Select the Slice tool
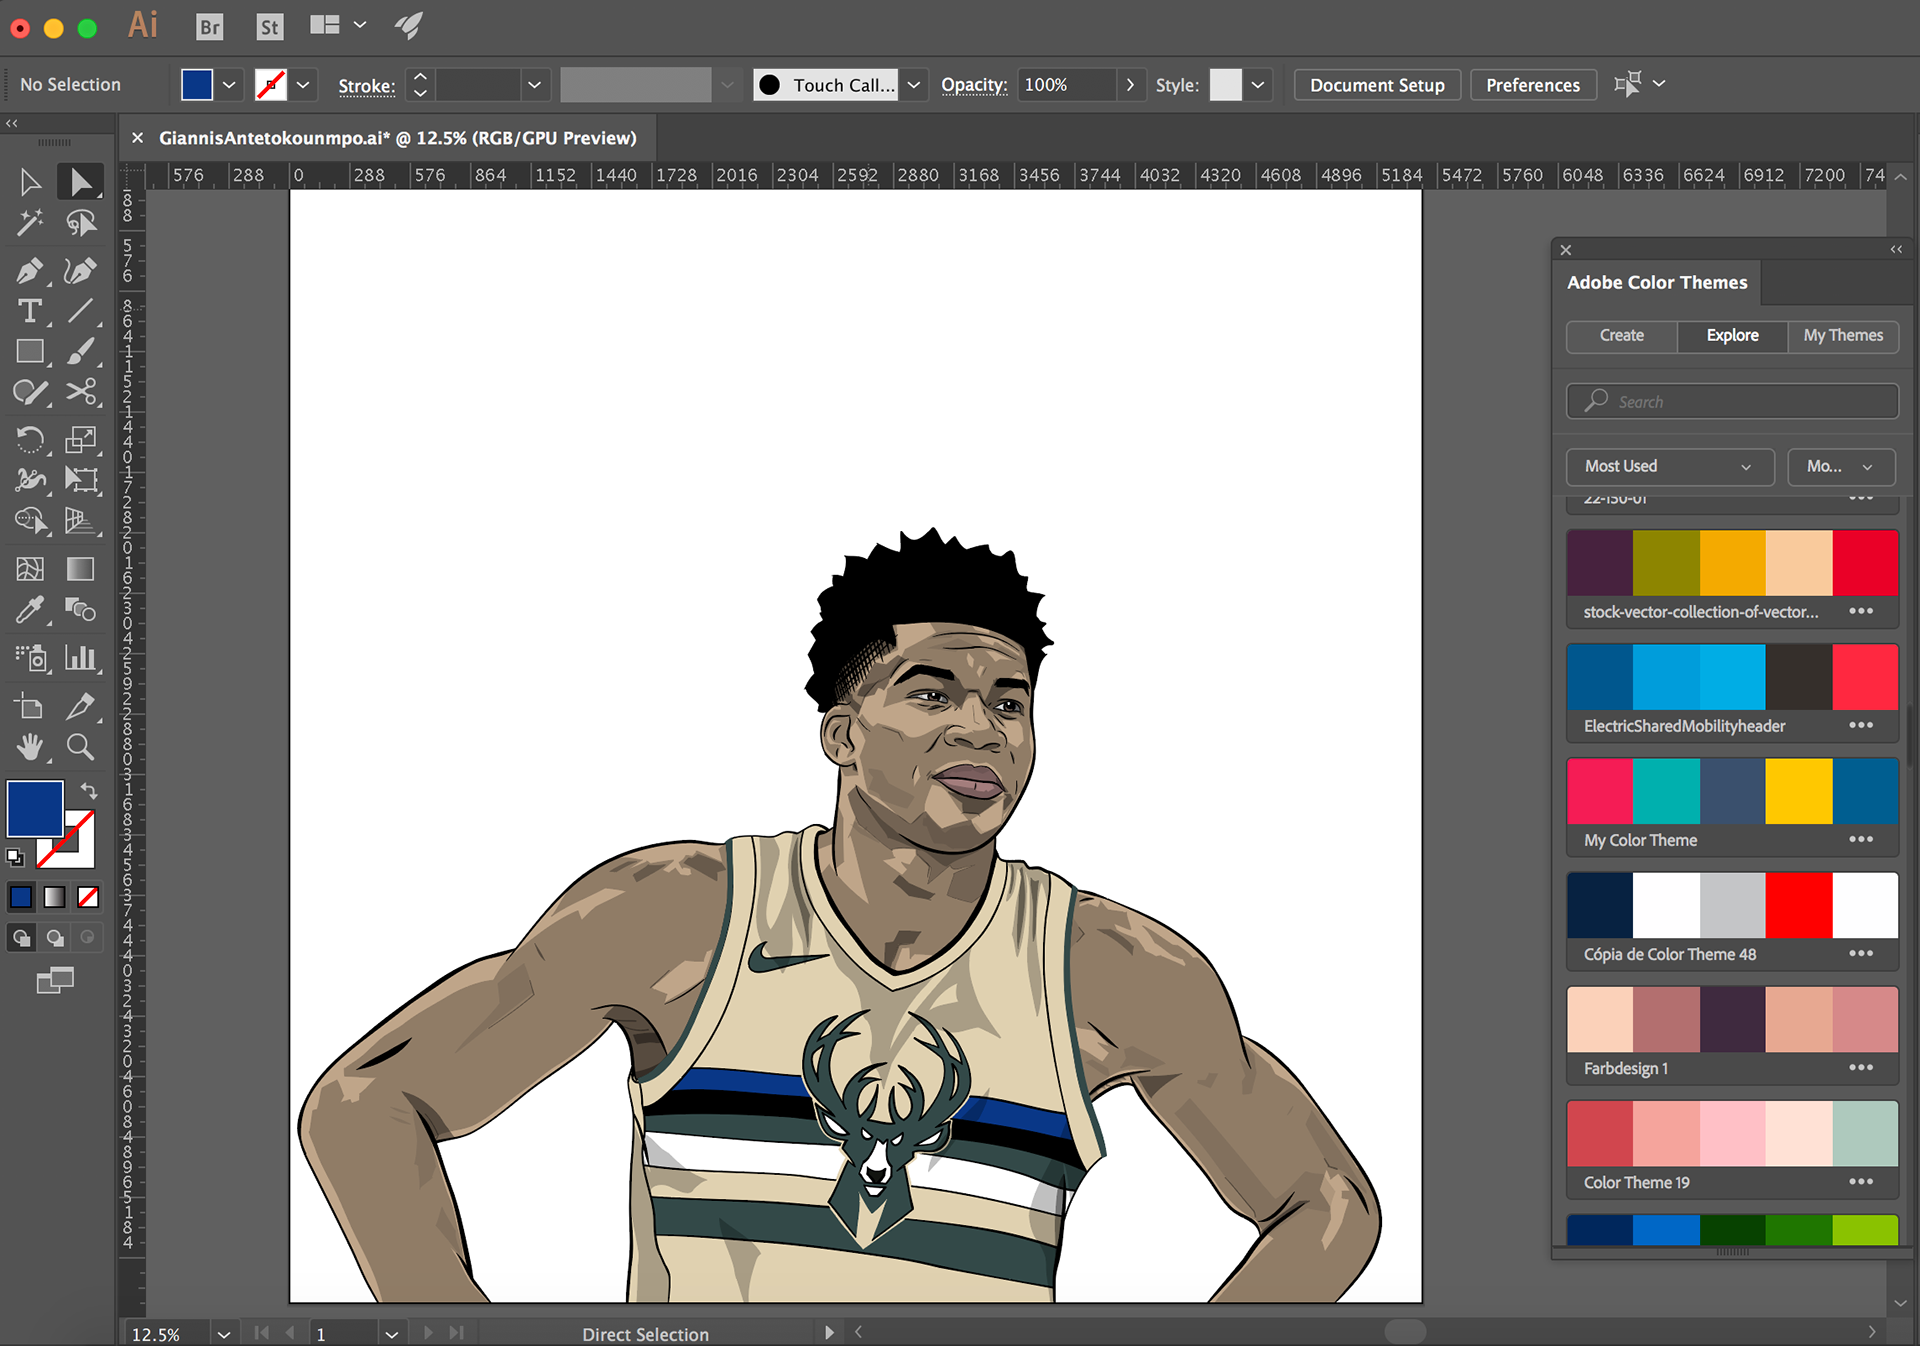Image resolution: width=1920 pixels, height=1346 pixels. 80,706
